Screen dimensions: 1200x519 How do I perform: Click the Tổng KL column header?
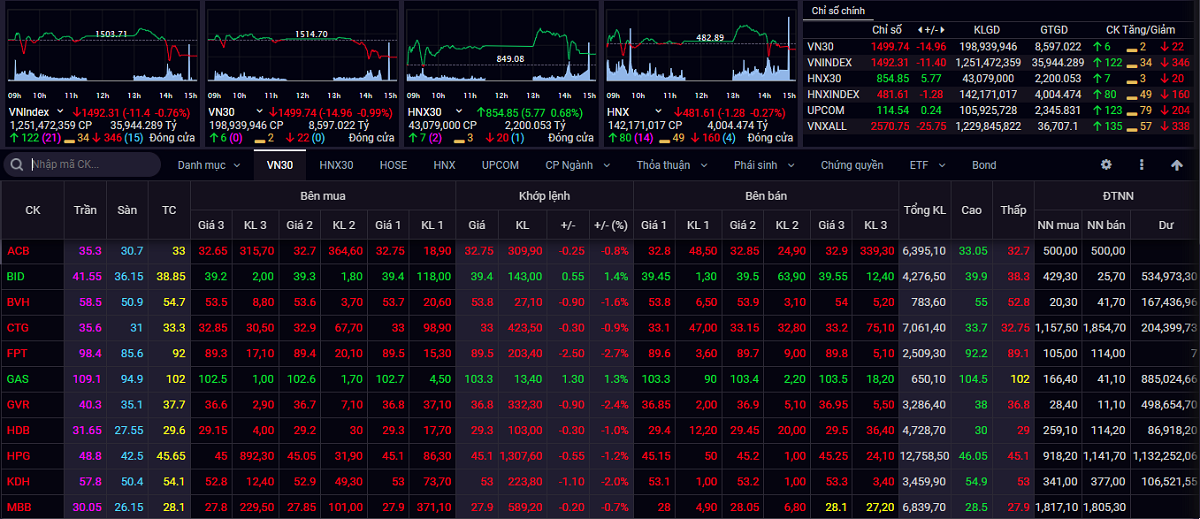pyautogui.click(x=924, y=211)
